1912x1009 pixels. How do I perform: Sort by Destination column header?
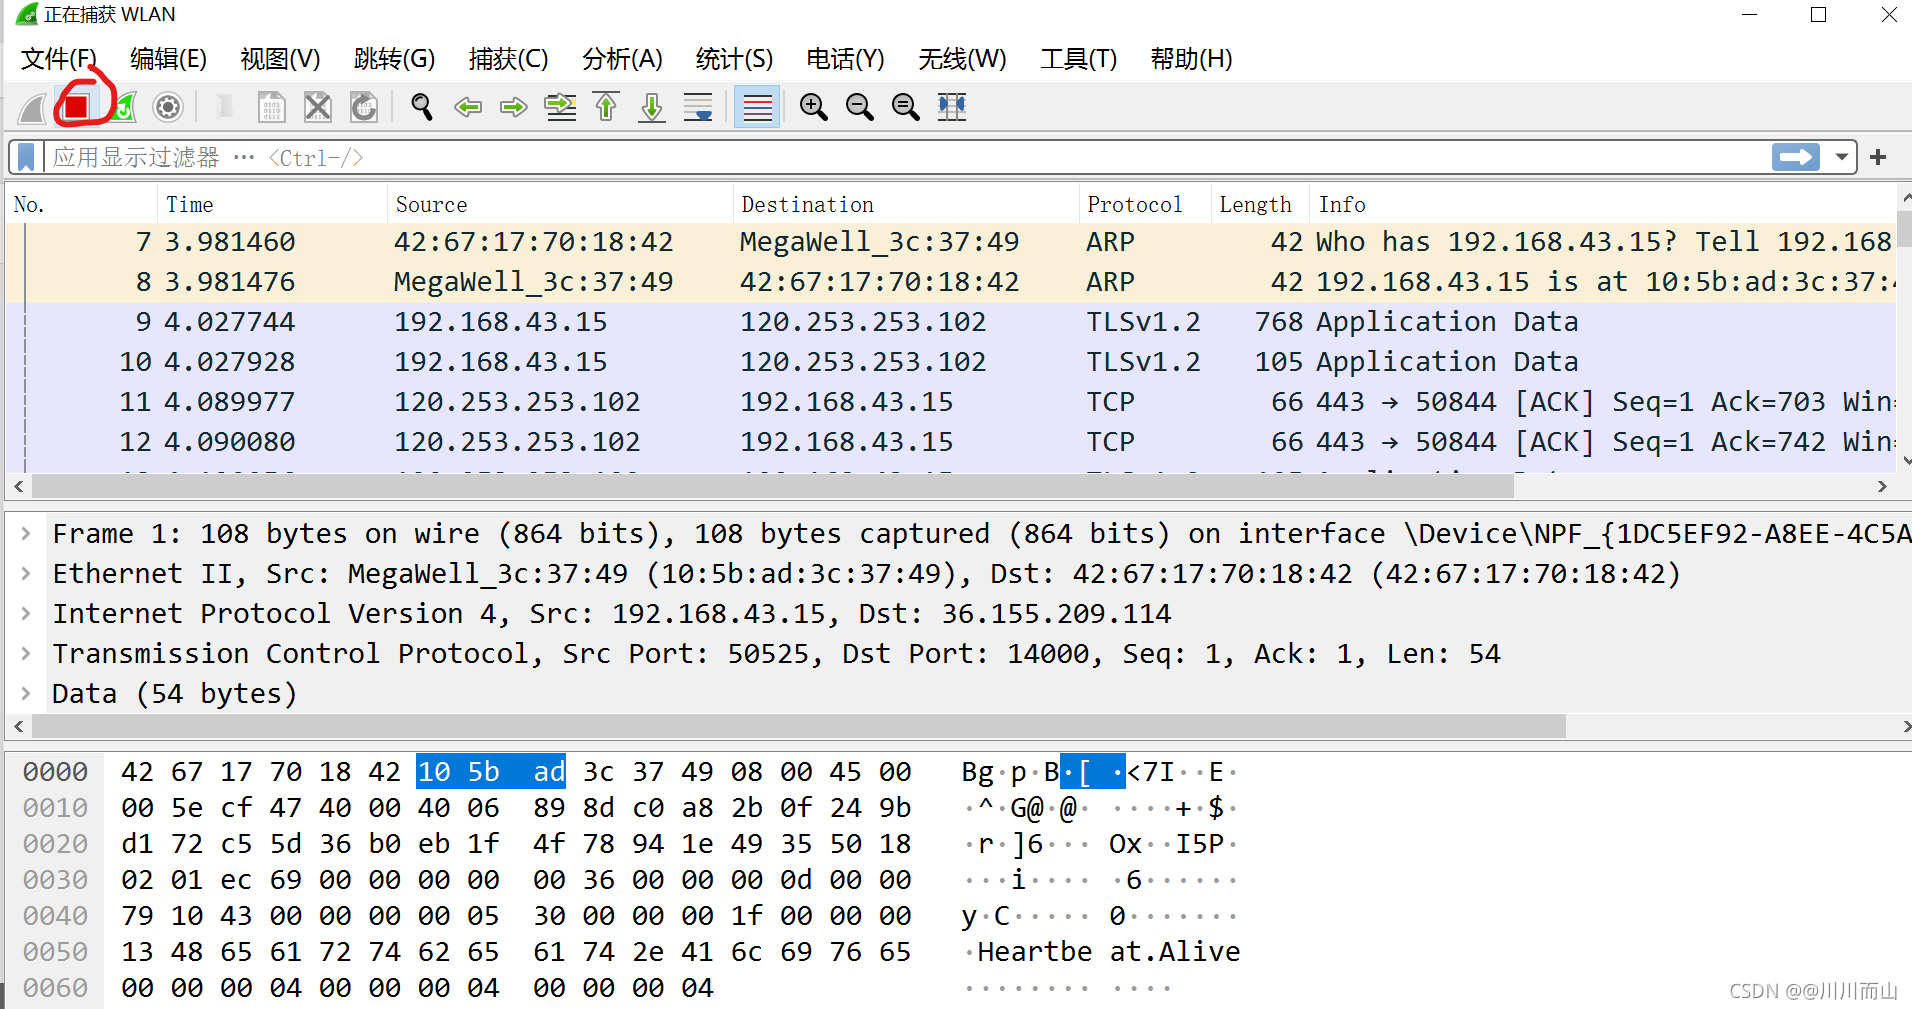point(906,204)
